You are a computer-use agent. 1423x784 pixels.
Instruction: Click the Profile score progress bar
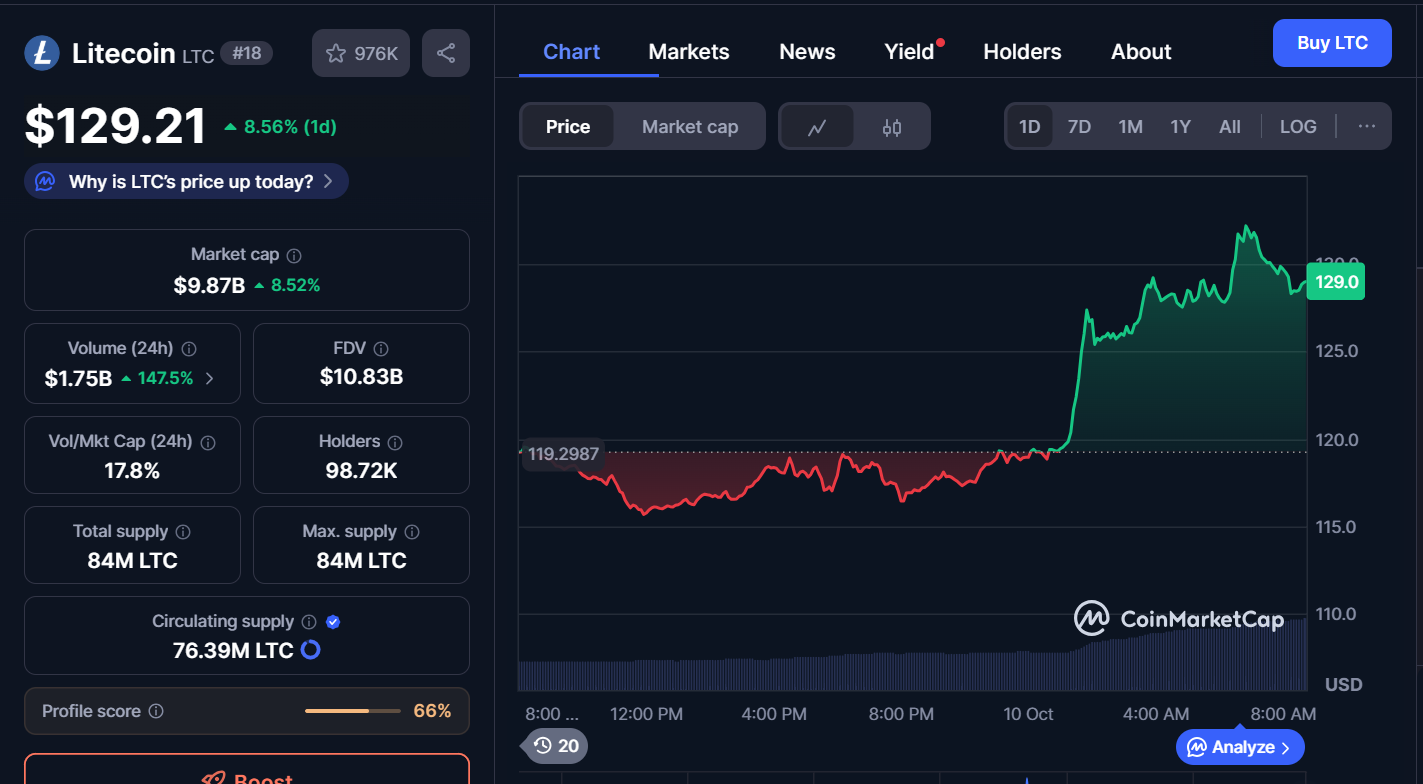[351, 711]
